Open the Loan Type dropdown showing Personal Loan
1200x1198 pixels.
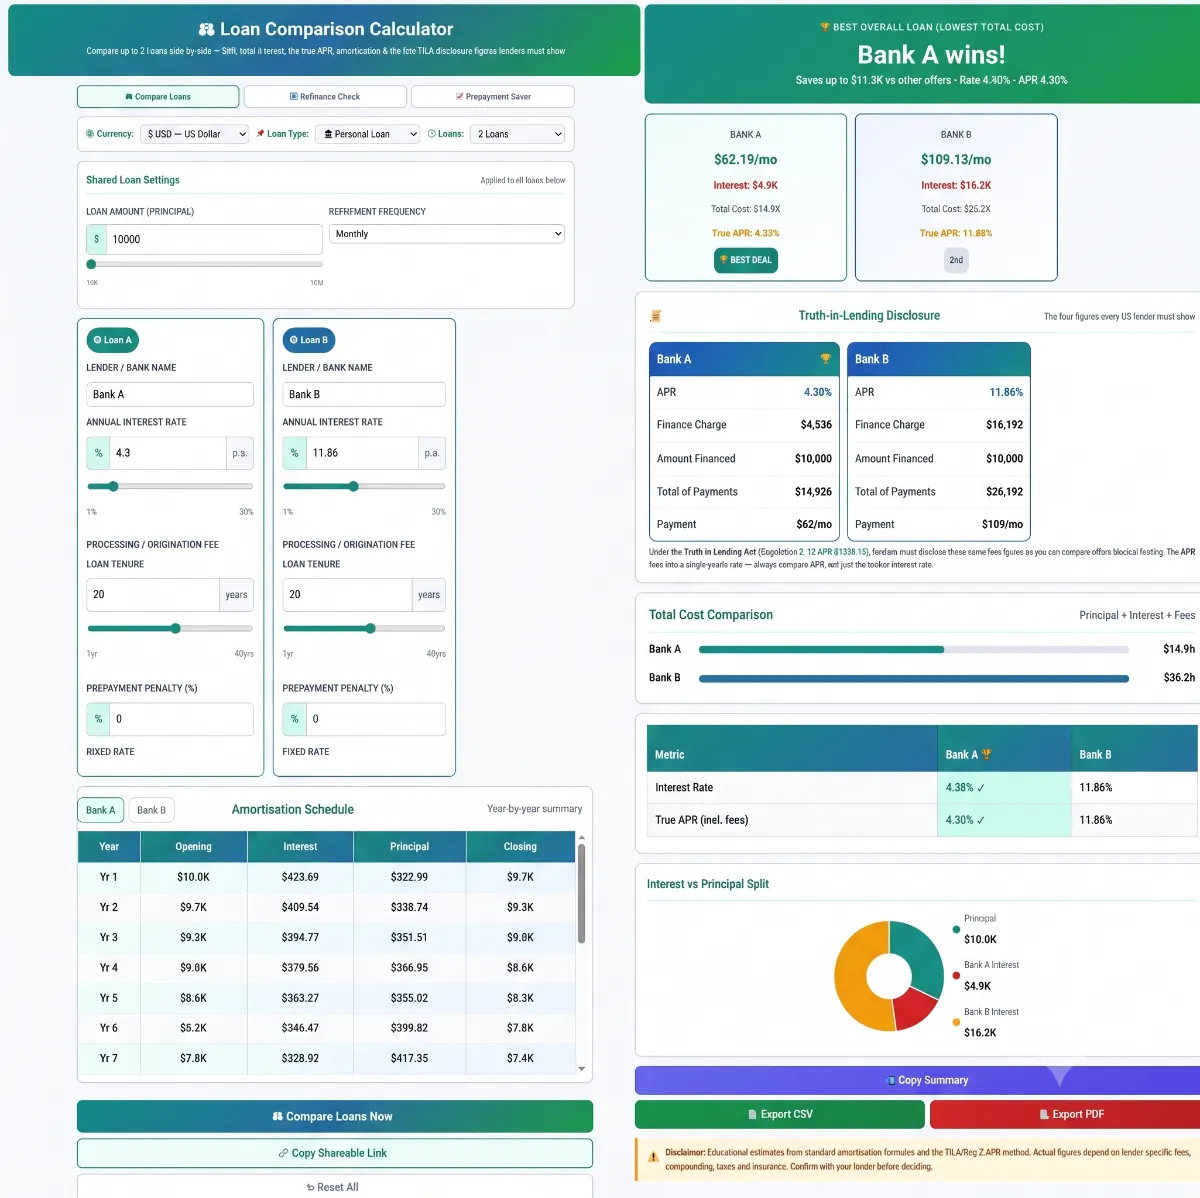tap(367, 134)
